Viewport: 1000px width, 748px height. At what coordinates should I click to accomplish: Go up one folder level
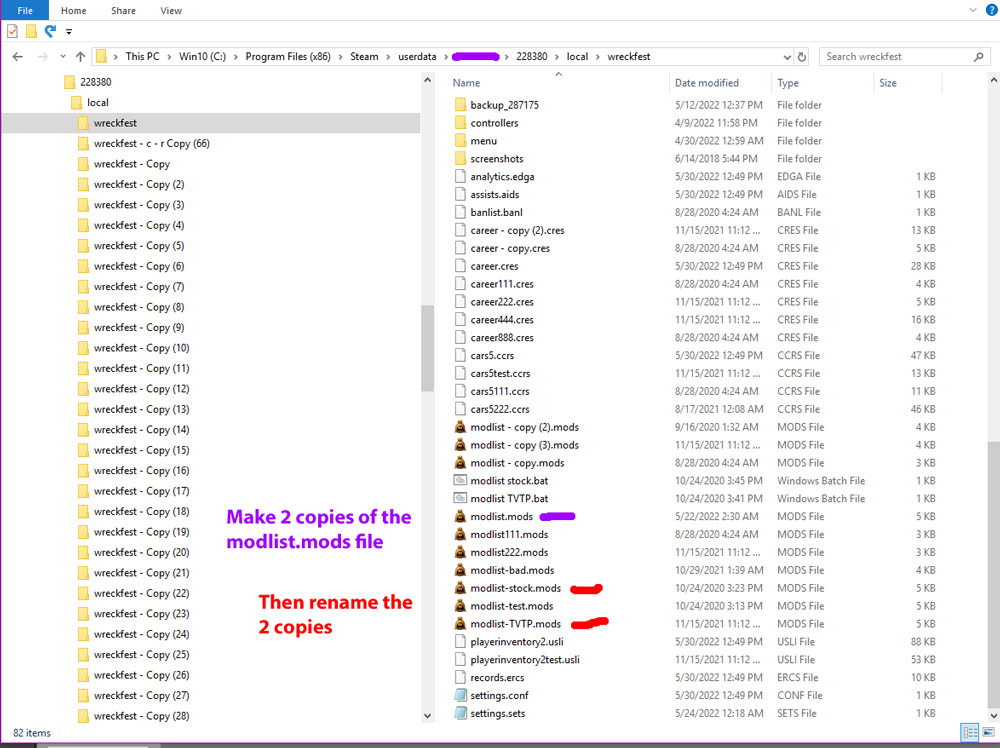coord(80,57)
